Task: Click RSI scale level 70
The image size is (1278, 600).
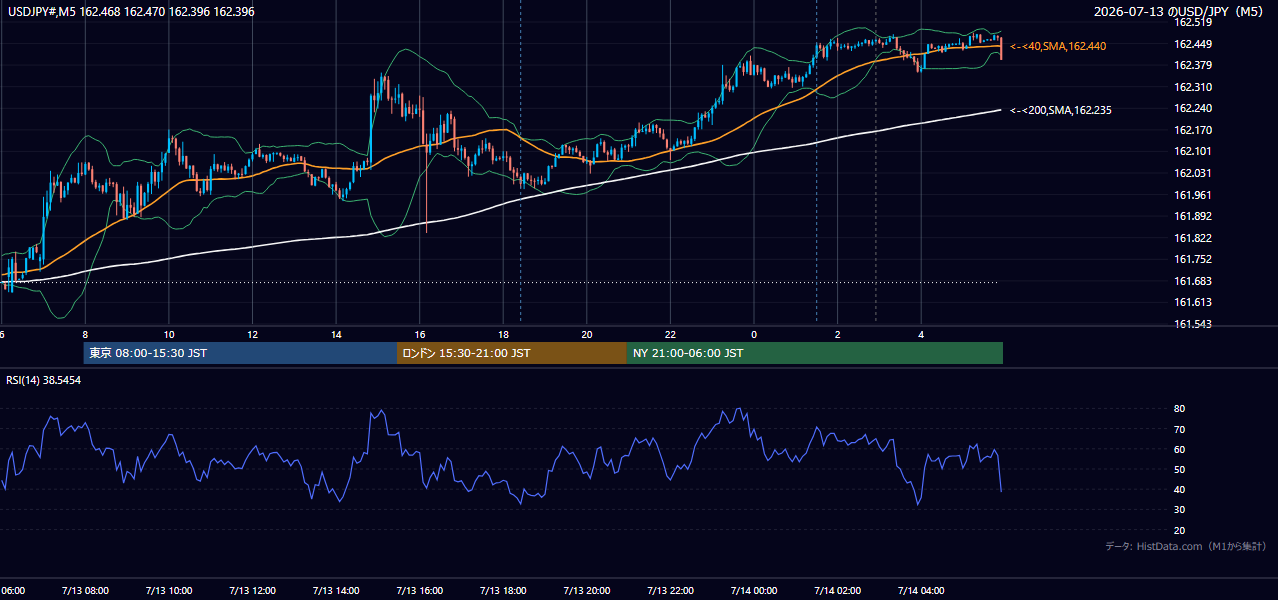Action: click(1180, 429)
